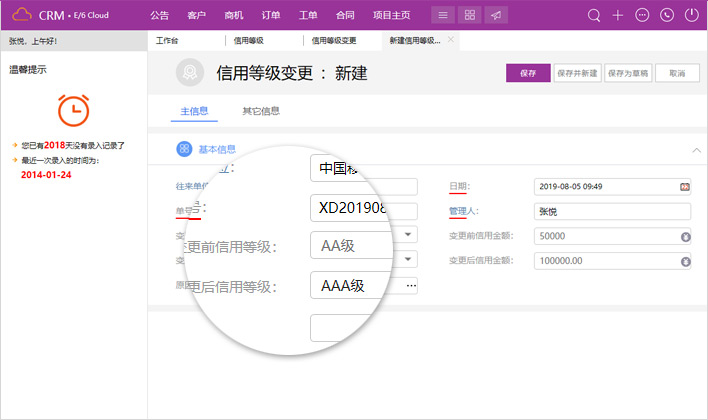Click the paper plane send icon
The width and height of the screenshot is (708, 420).
coord(496,15)
